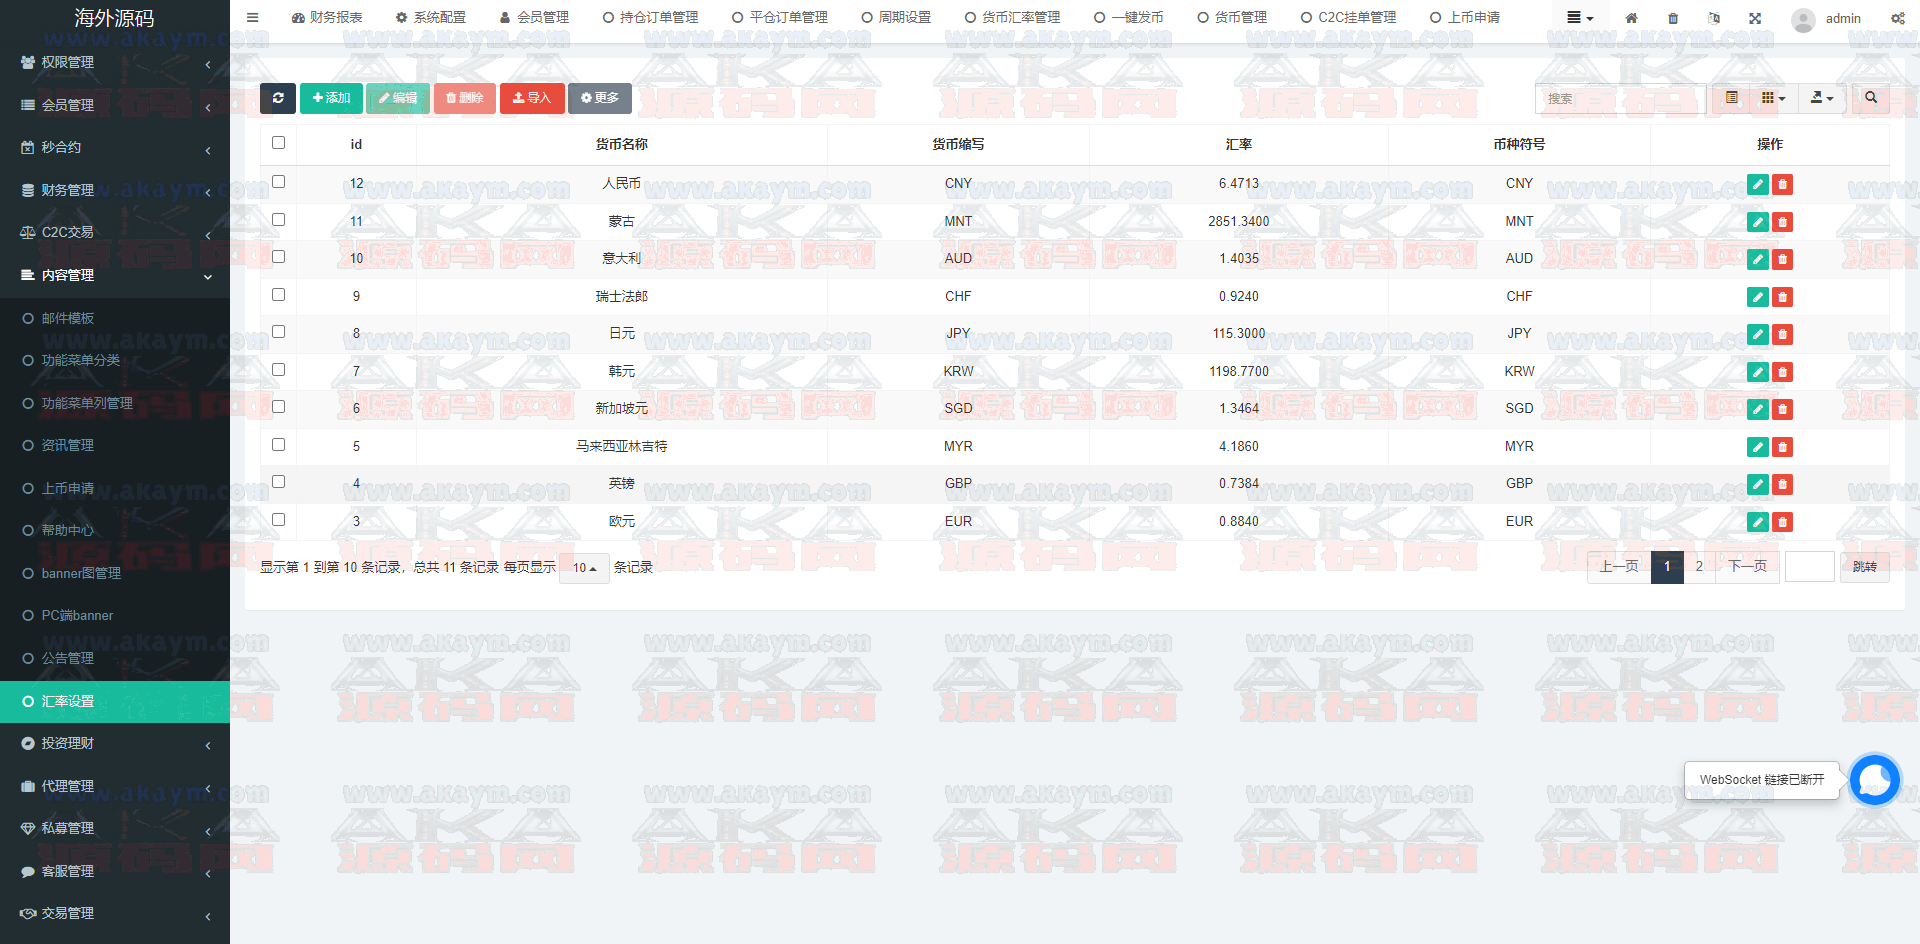This screenshot has height=944, width=1920.
Task: Toggle the sidebar hamburger menu icon
Action: coord(253,18)
